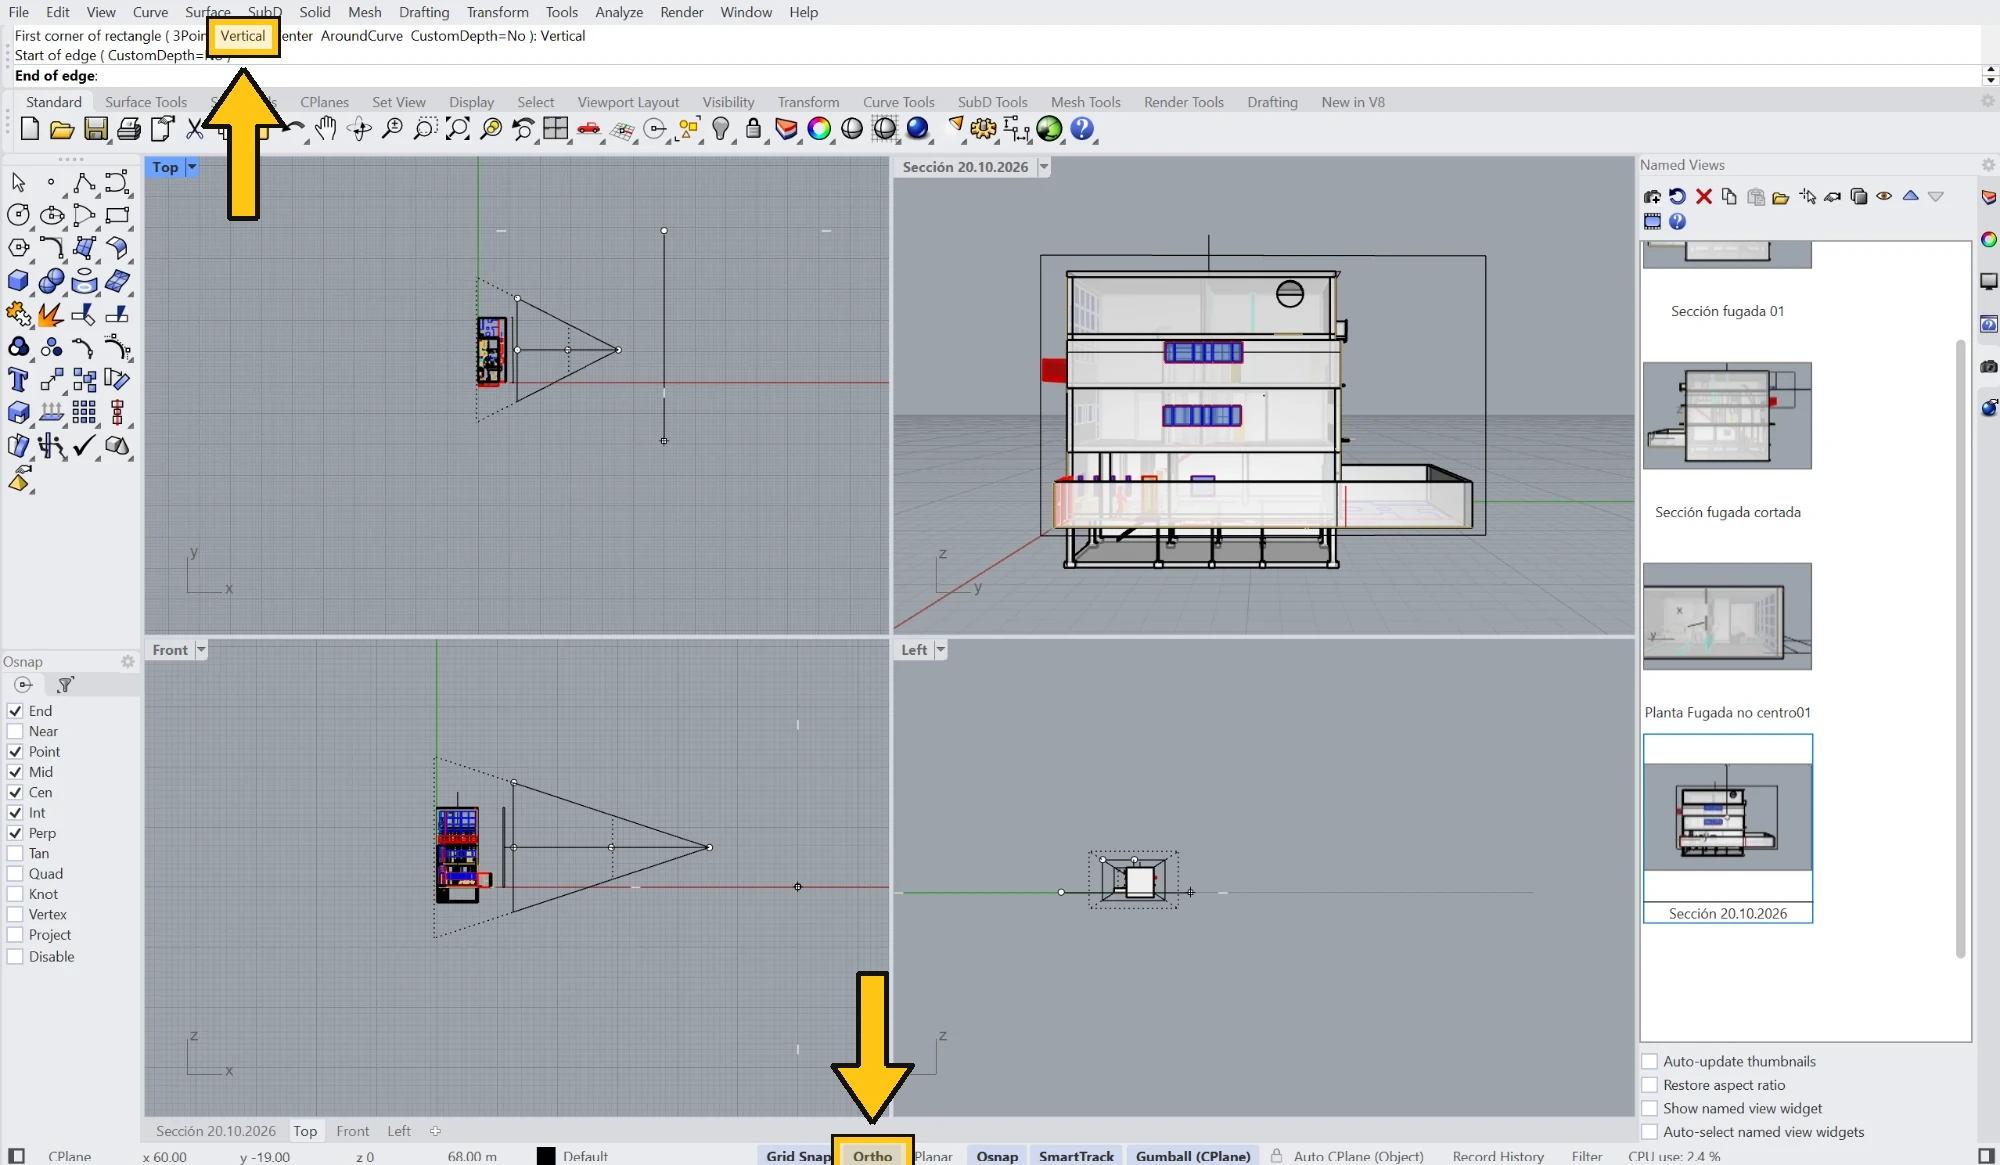Select the Front viewport tab at bottom

[352, 1131]
